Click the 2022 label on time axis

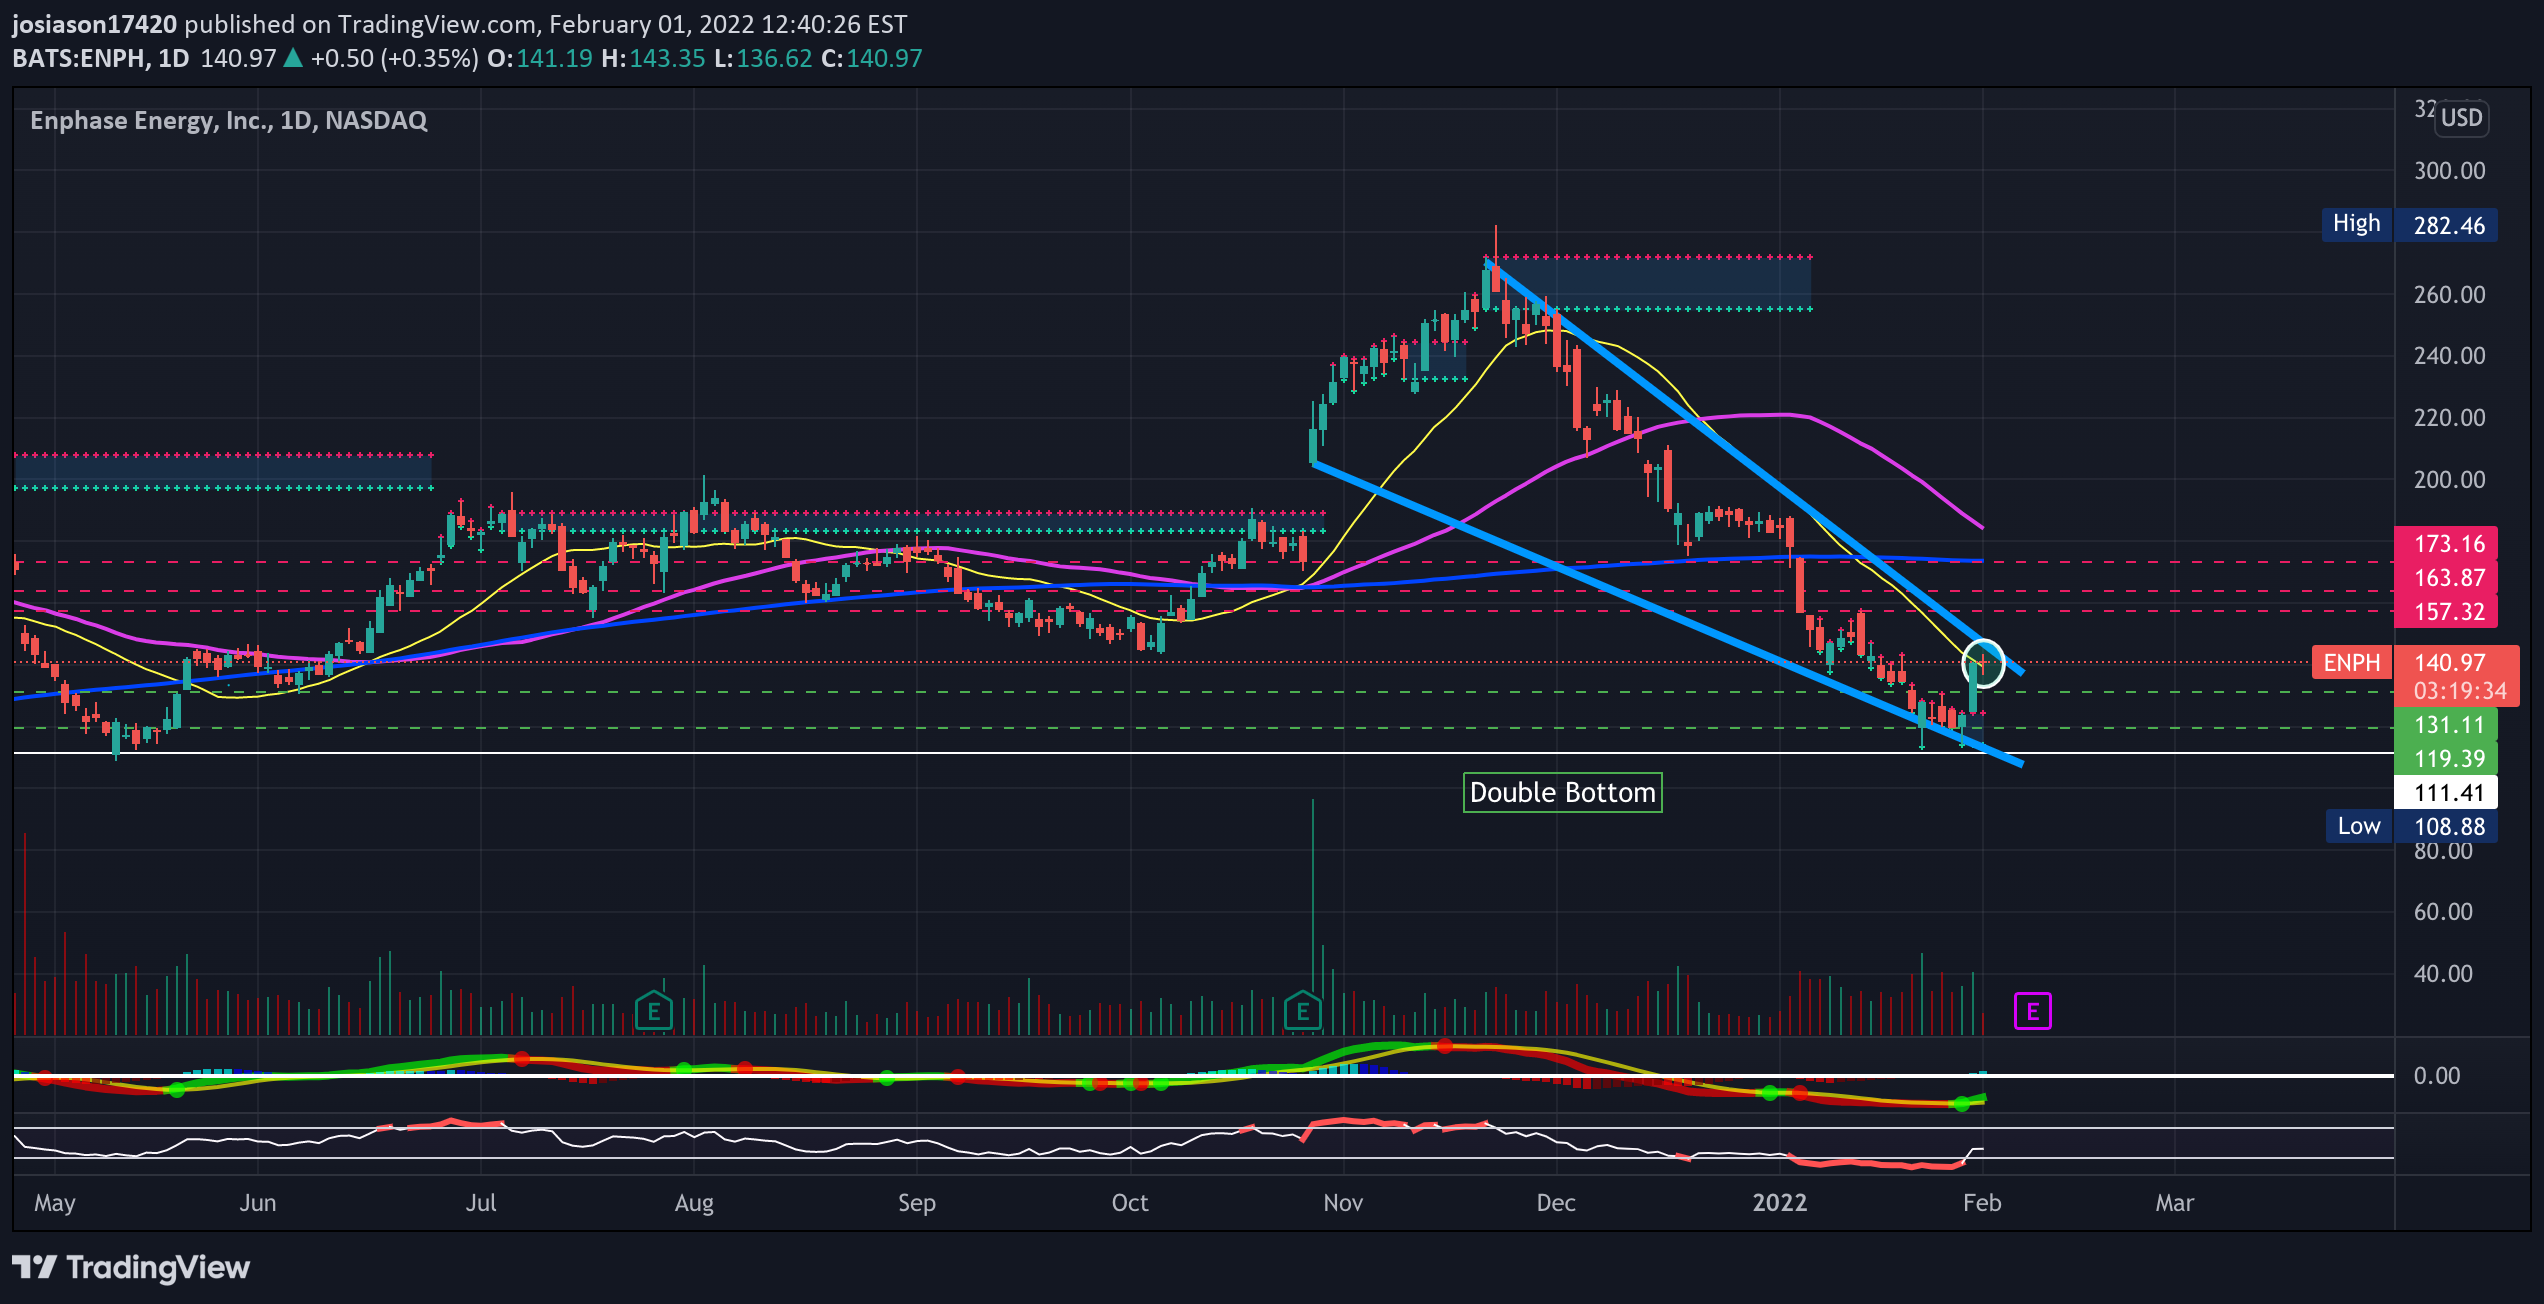(1779, 1202)
